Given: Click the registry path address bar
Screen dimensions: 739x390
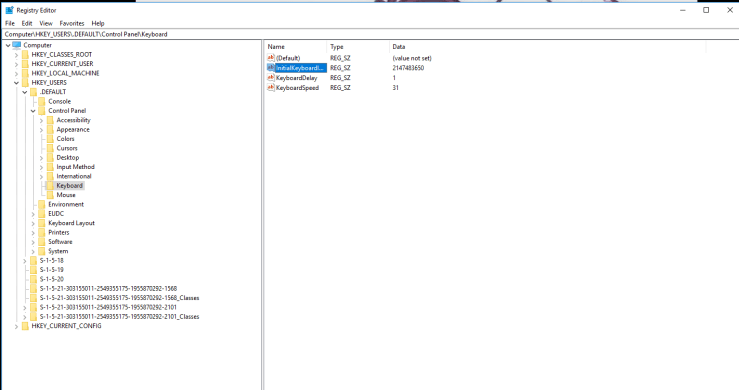Looking at the screenshot, I should [x=370, y=34].
